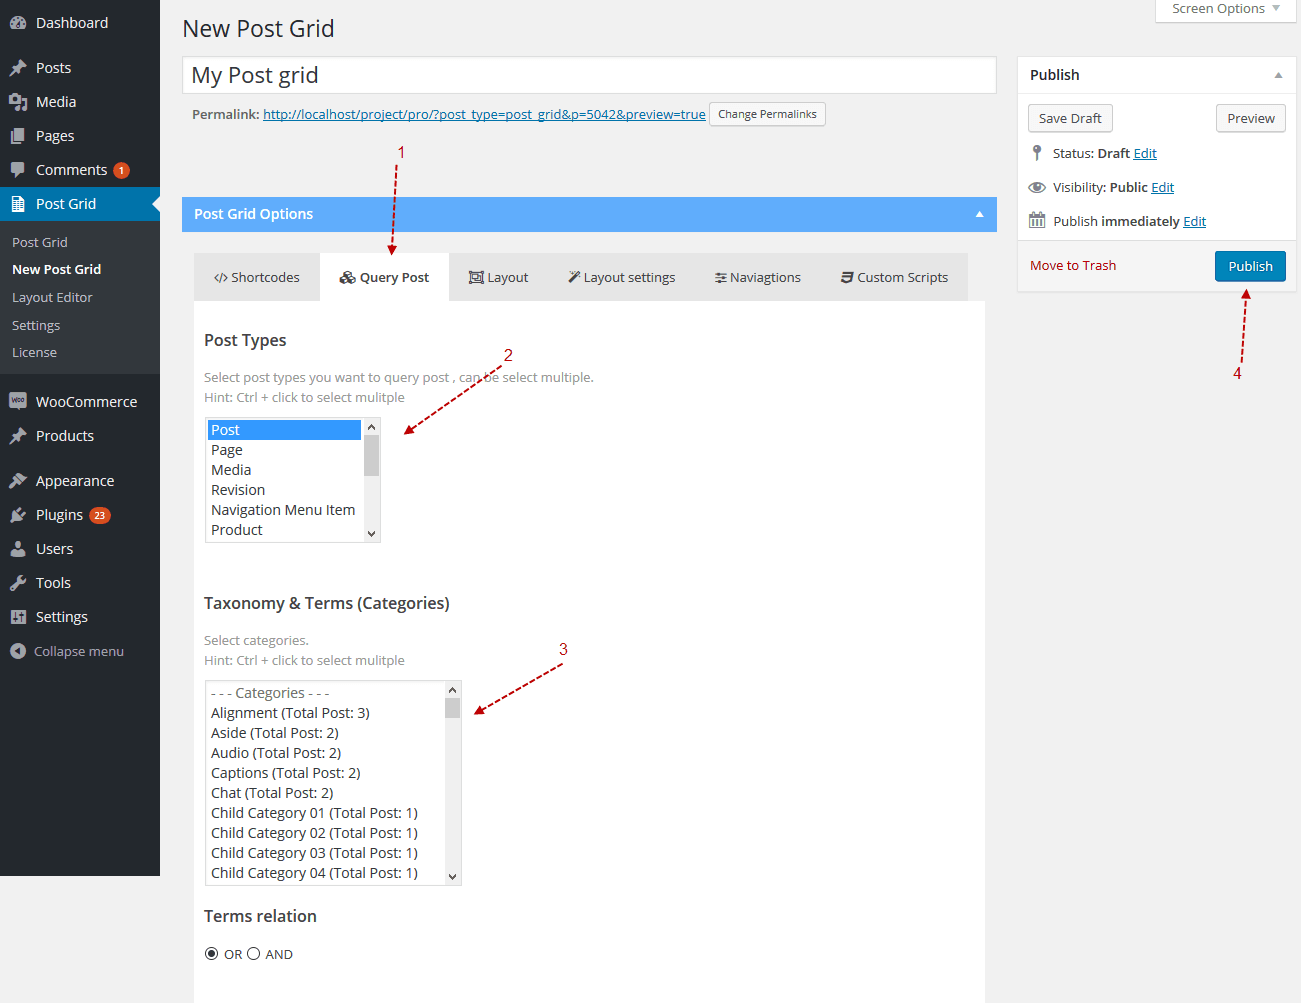Click Move to Trash link
This screenshot has height=1003, width=1301.
click(x=1073, y=266)
